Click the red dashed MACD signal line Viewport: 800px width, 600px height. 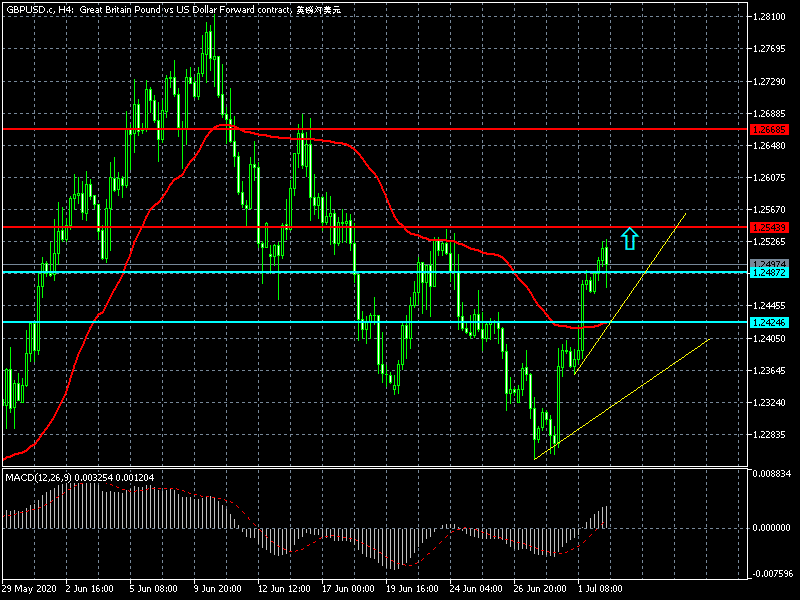[306, 548]
